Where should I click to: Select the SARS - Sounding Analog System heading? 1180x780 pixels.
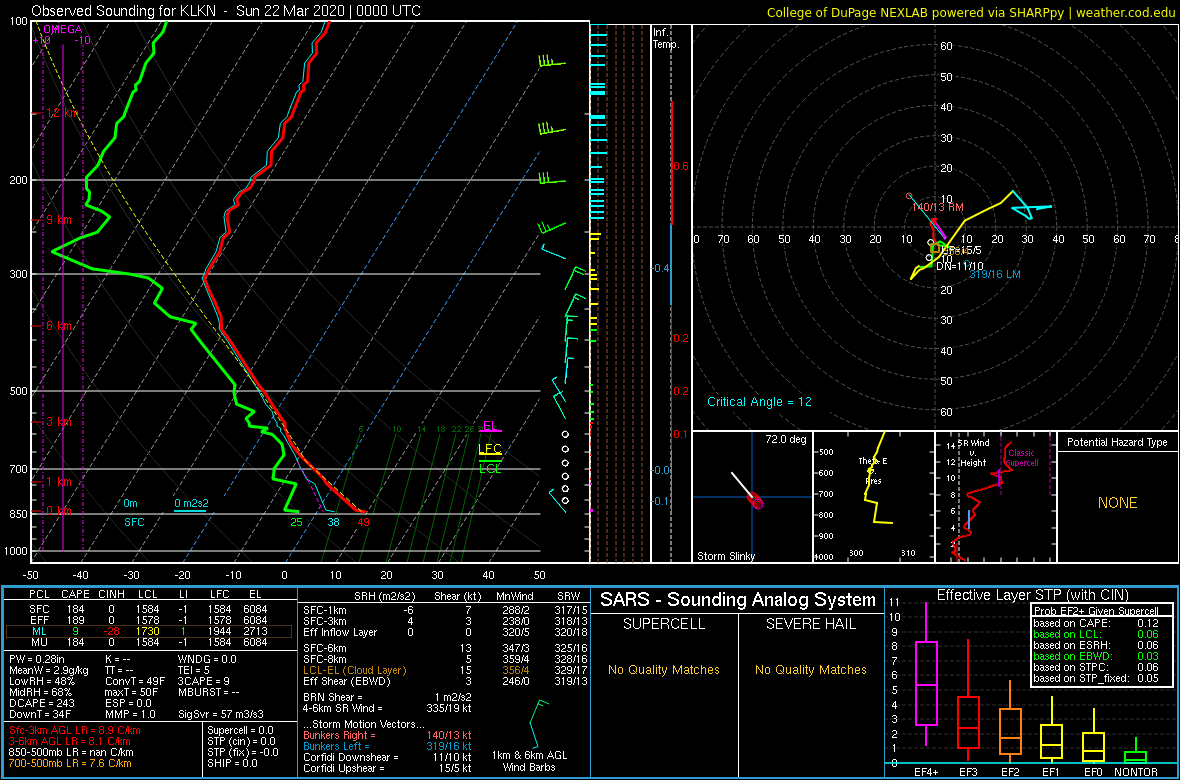tap(738, 601)
